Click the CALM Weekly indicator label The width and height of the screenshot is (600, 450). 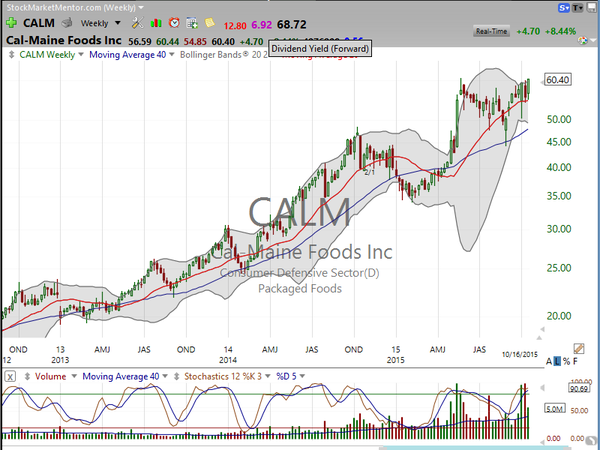47,55
